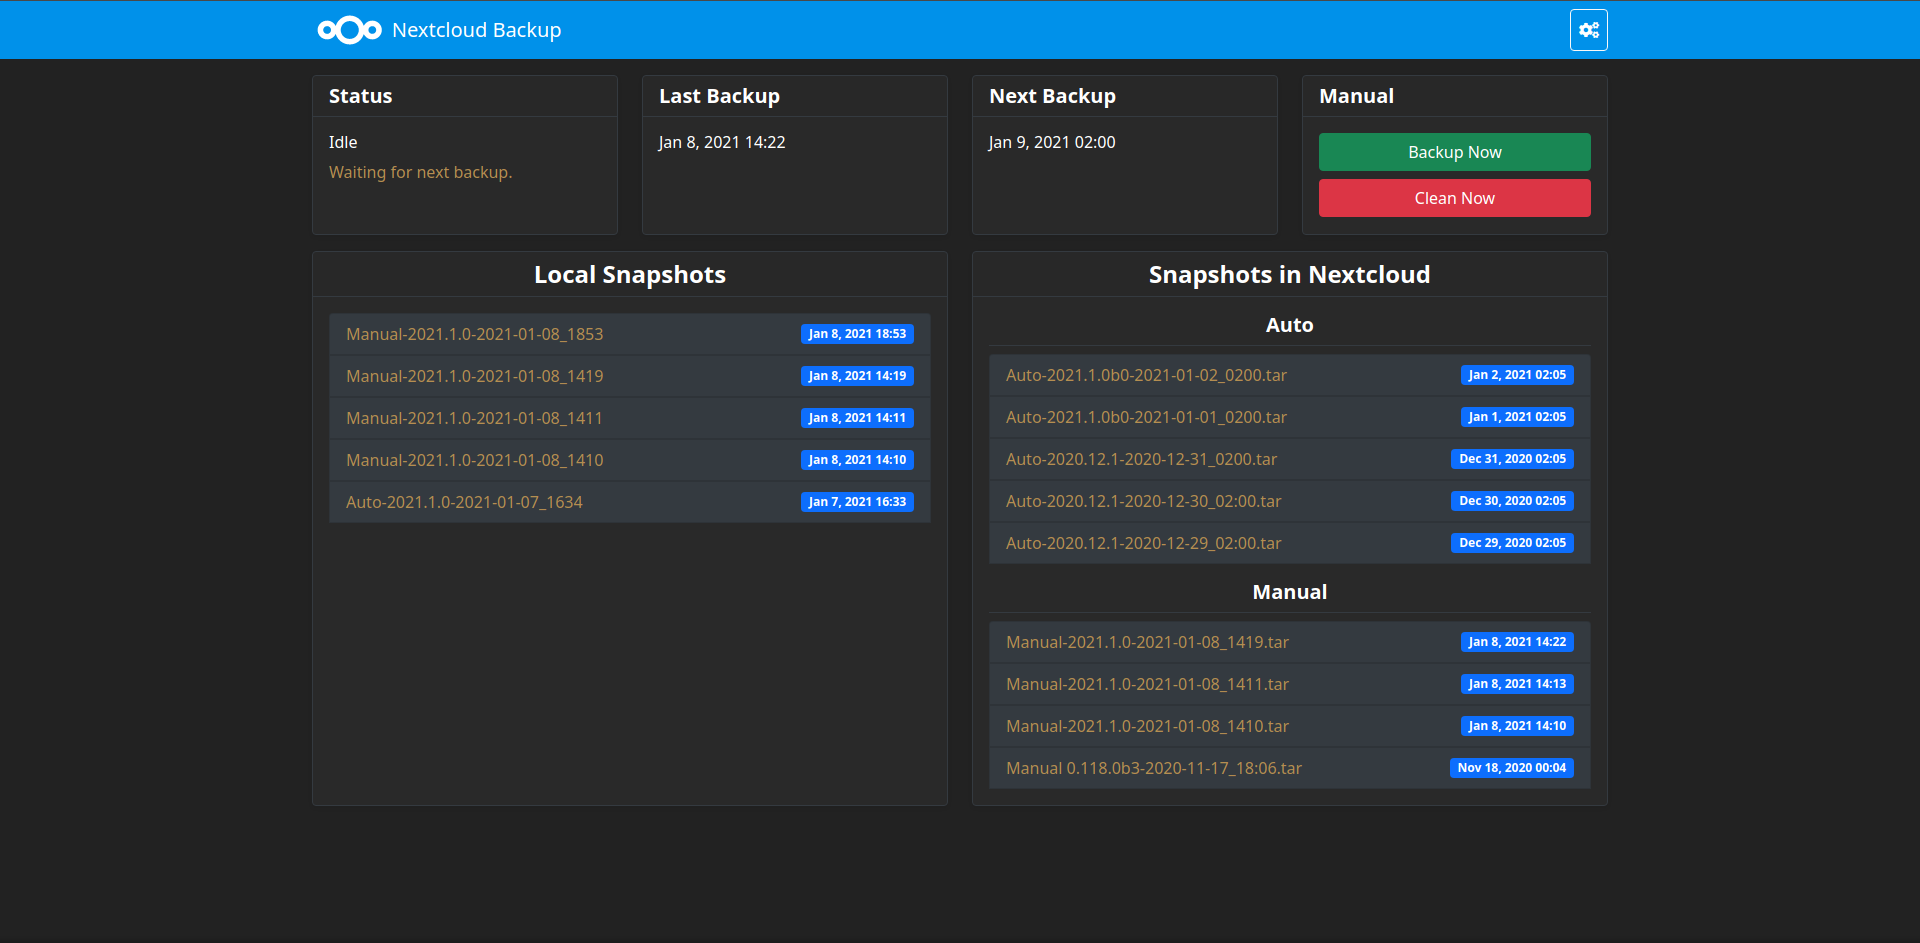The width and height of the screenshot is (1920, 943).
Task: Click the Jan 8, 2021 14:22 blue badge
Action: (x=1517, y=642)
